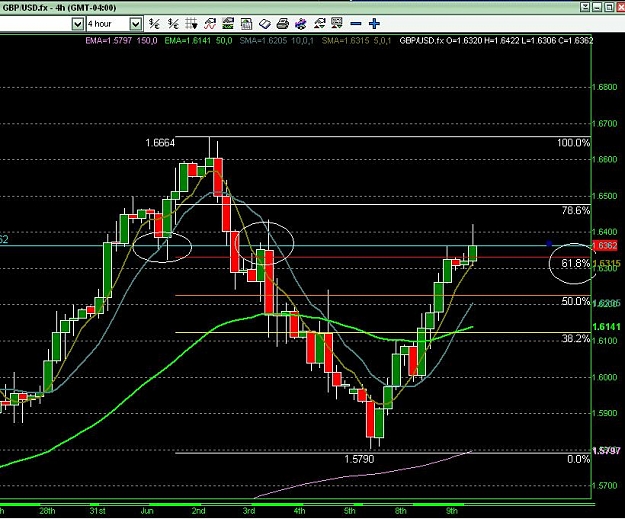625x519 pixels.
Task: Select the eraser tool icon
Action: pyautogui.click(x=265, y=24)
